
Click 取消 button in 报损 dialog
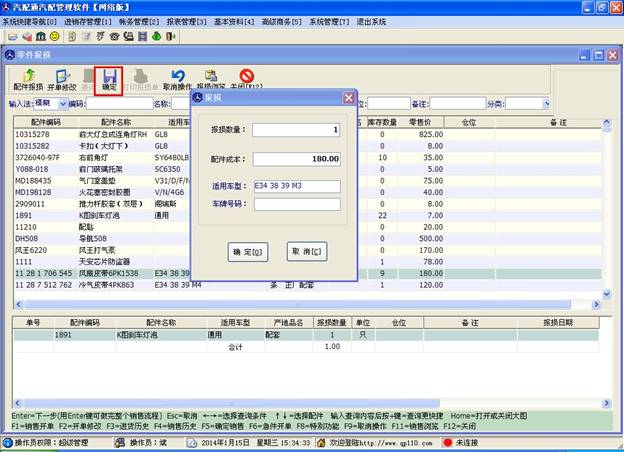coord(307,252)
